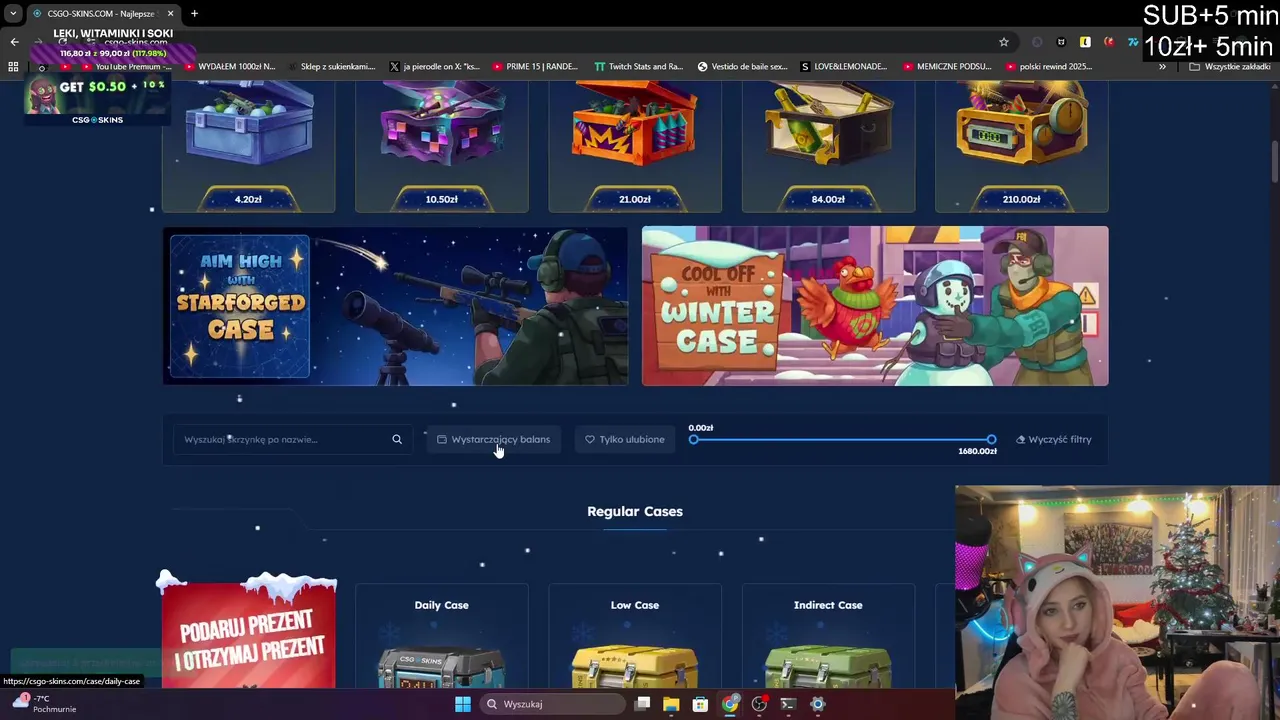Open the Sklep z sukienkami bookmark
Viewport: 1280px width, 720px height.
pos(331,66)
